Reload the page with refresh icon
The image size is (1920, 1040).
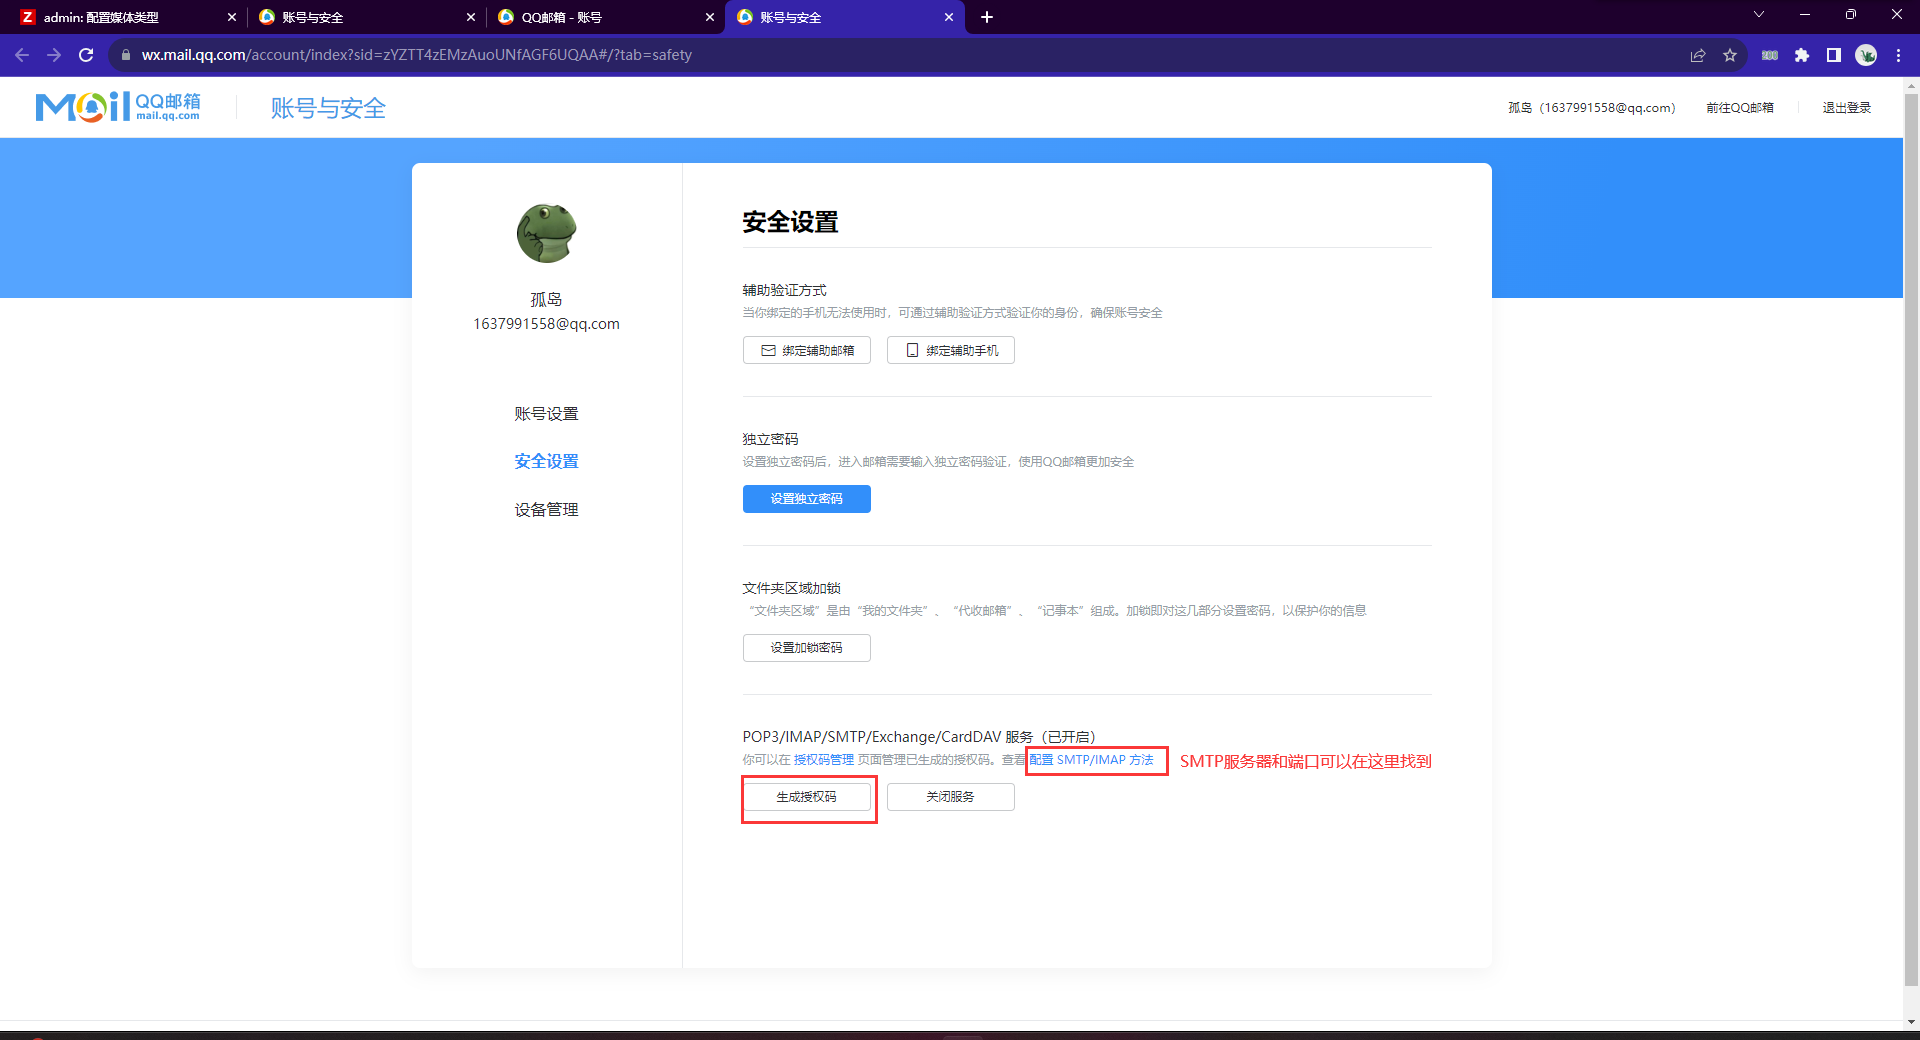point(86,55)
